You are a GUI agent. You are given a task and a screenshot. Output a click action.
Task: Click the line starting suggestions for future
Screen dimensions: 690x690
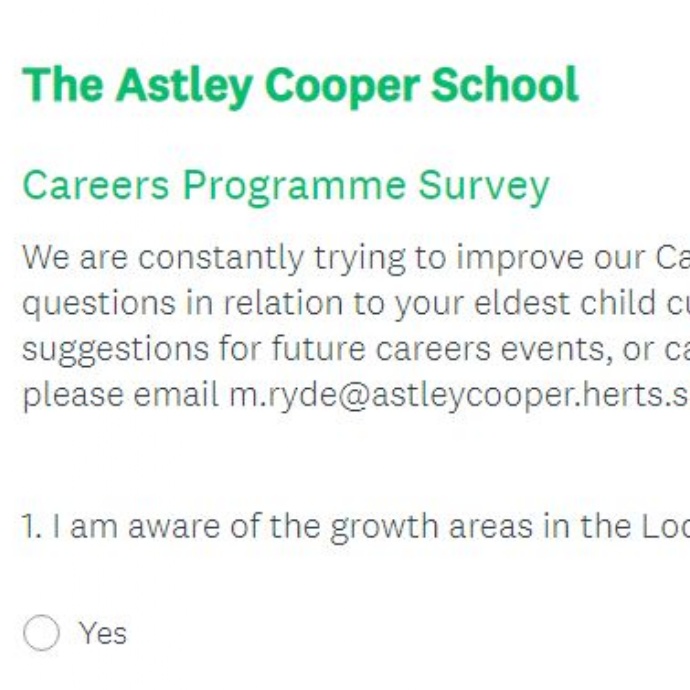(x=356, y=349)
